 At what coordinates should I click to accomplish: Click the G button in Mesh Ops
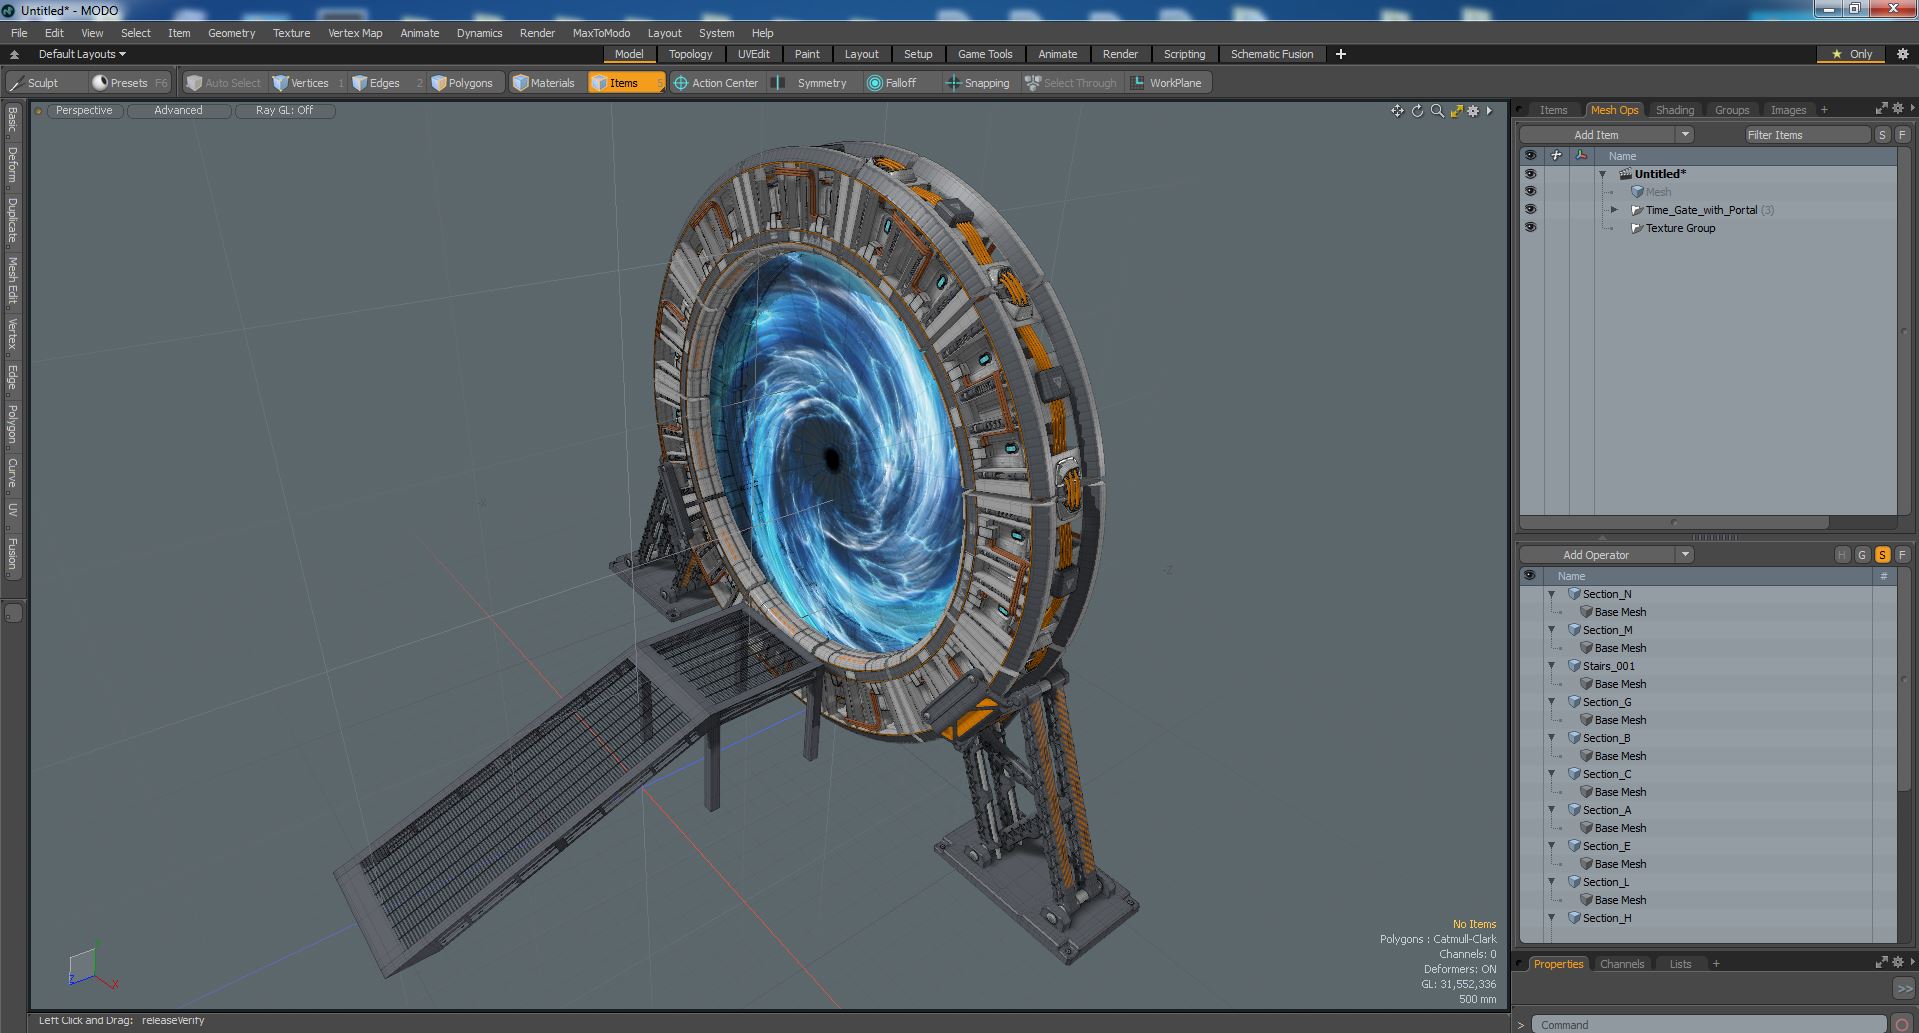[x=1862, y=555]
